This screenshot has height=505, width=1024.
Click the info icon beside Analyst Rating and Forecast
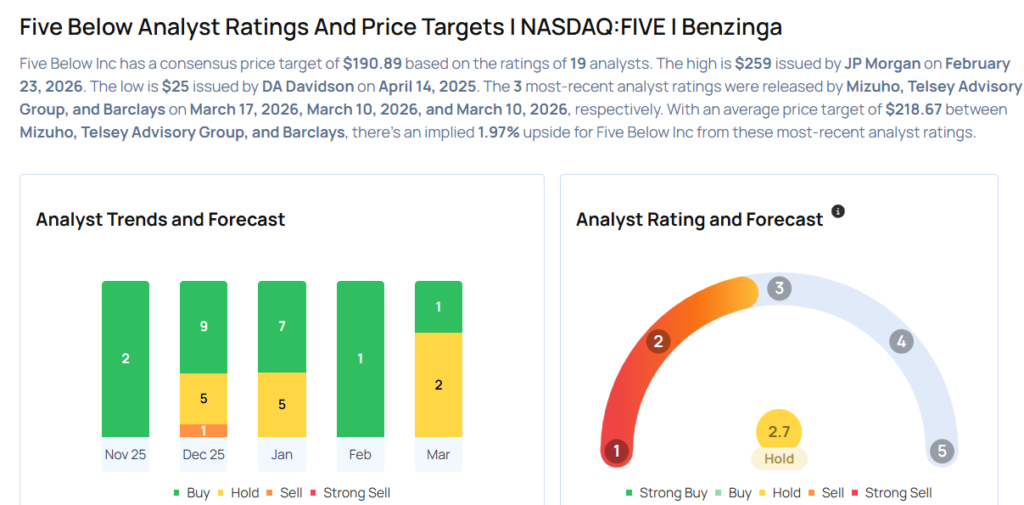tap(838, 212)
